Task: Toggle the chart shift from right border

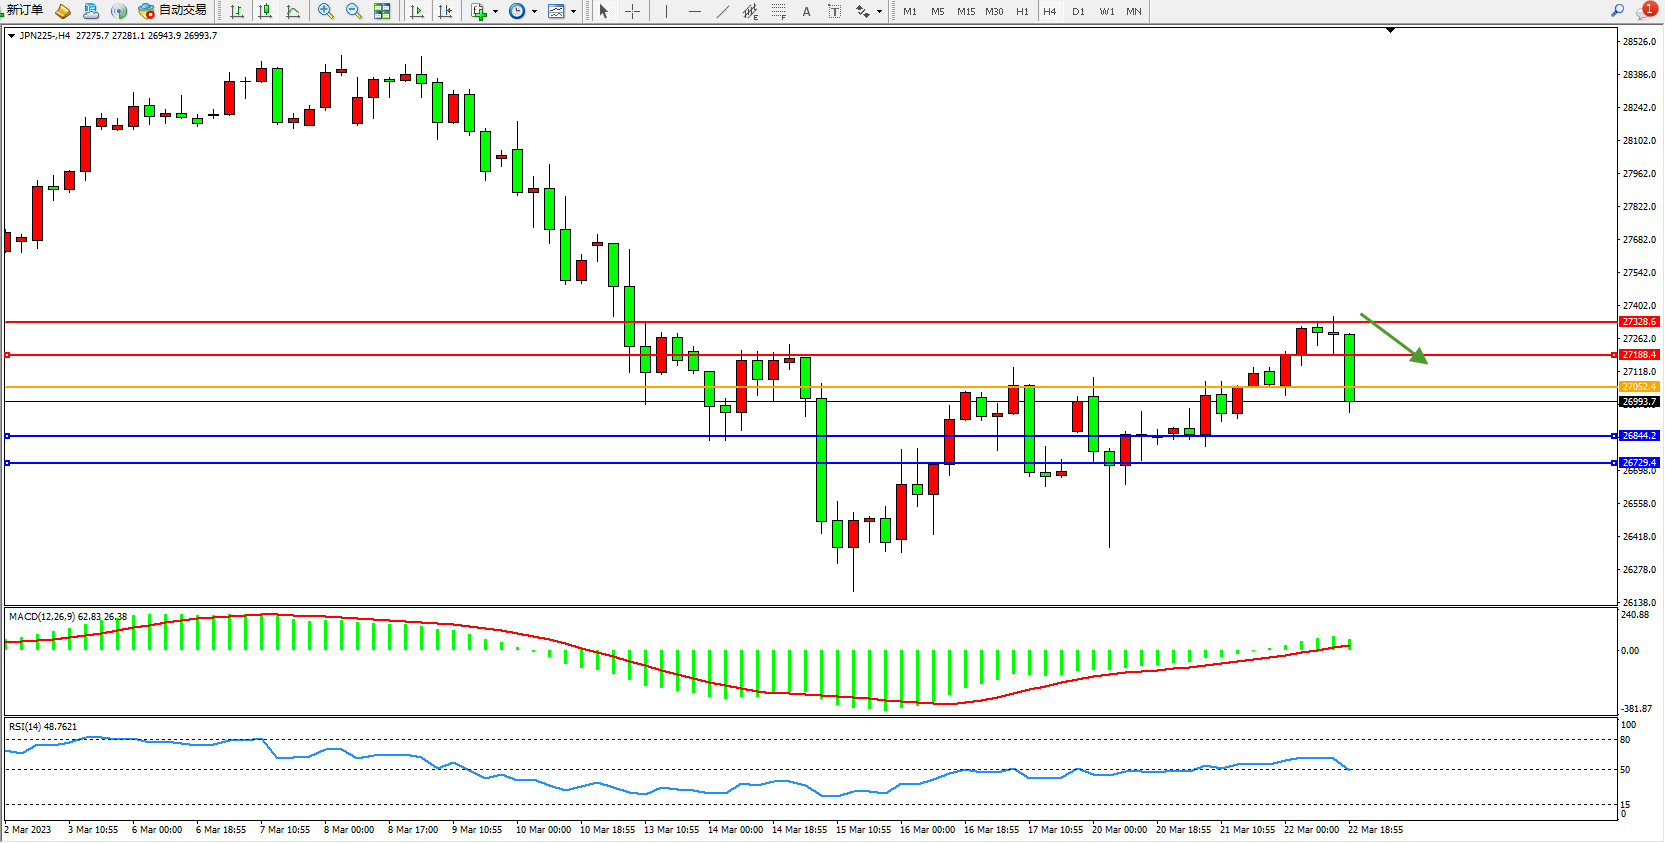Action: 445,11
